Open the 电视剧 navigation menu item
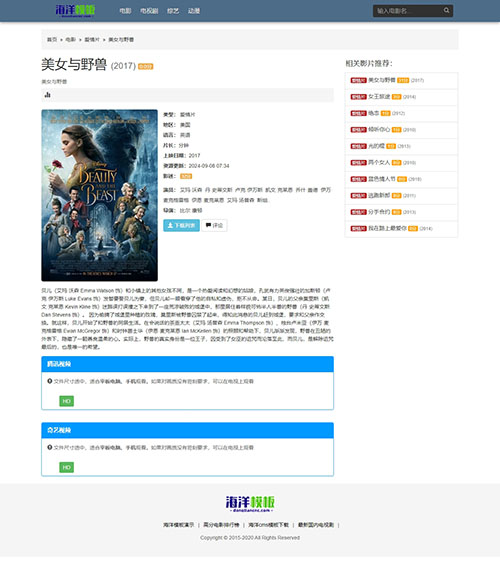500x564 pixels. 149,11
